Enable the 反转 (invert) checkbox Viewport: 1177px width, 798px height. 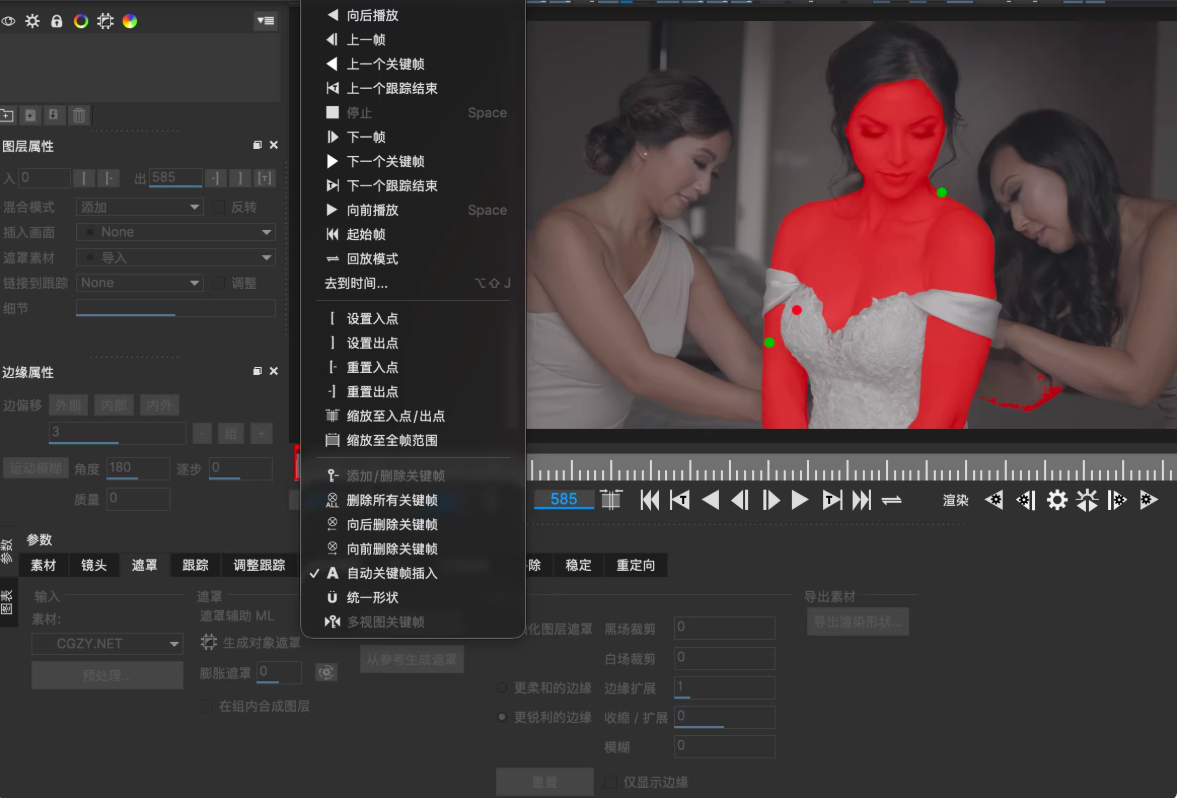[220, 207]
